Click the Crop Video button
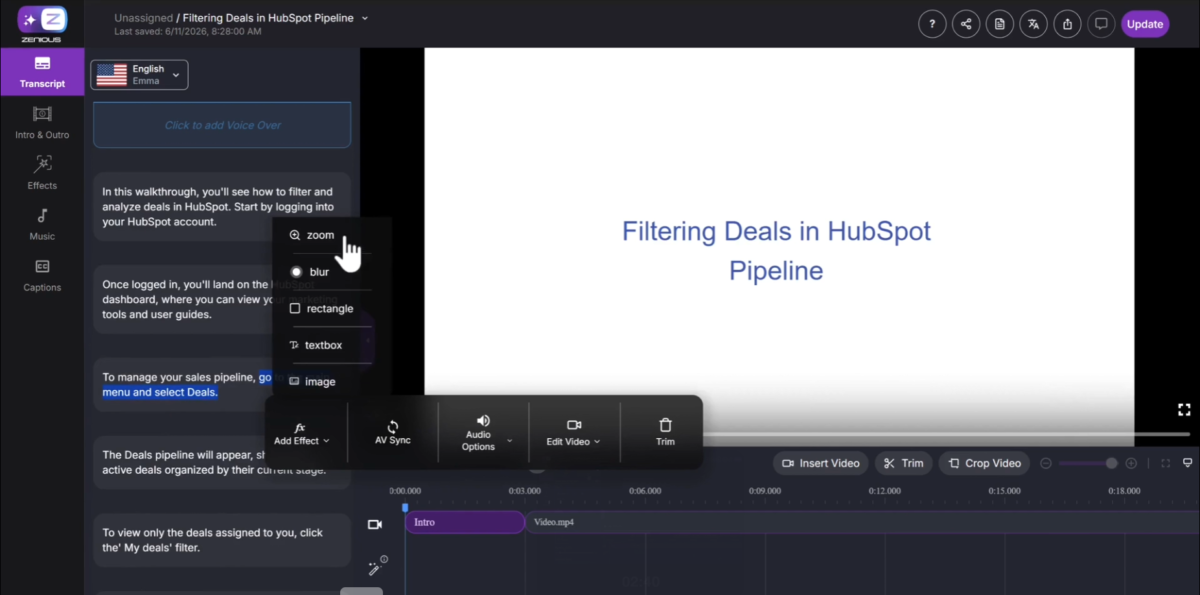Screen dimensions: 1200x595 click(984, 463)
